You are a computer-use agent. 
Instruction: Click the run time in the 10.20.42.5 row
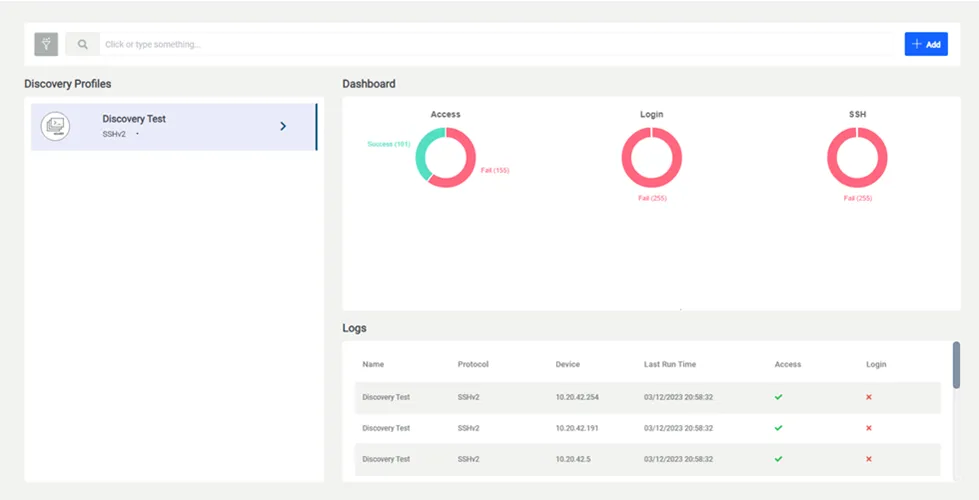point(679,459)
